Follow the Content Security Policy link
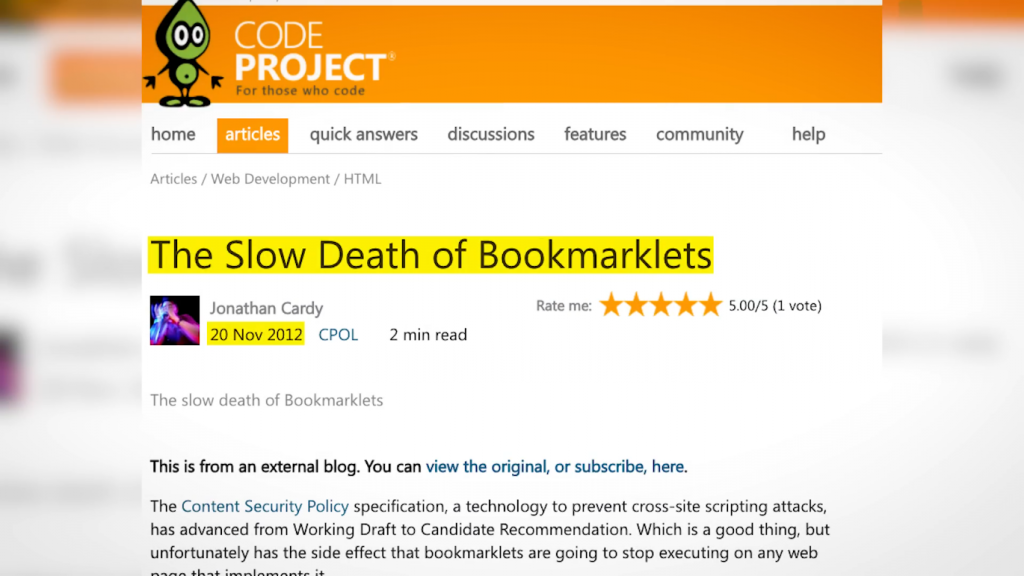This screenshot has height=576, width=1024. 265,507
